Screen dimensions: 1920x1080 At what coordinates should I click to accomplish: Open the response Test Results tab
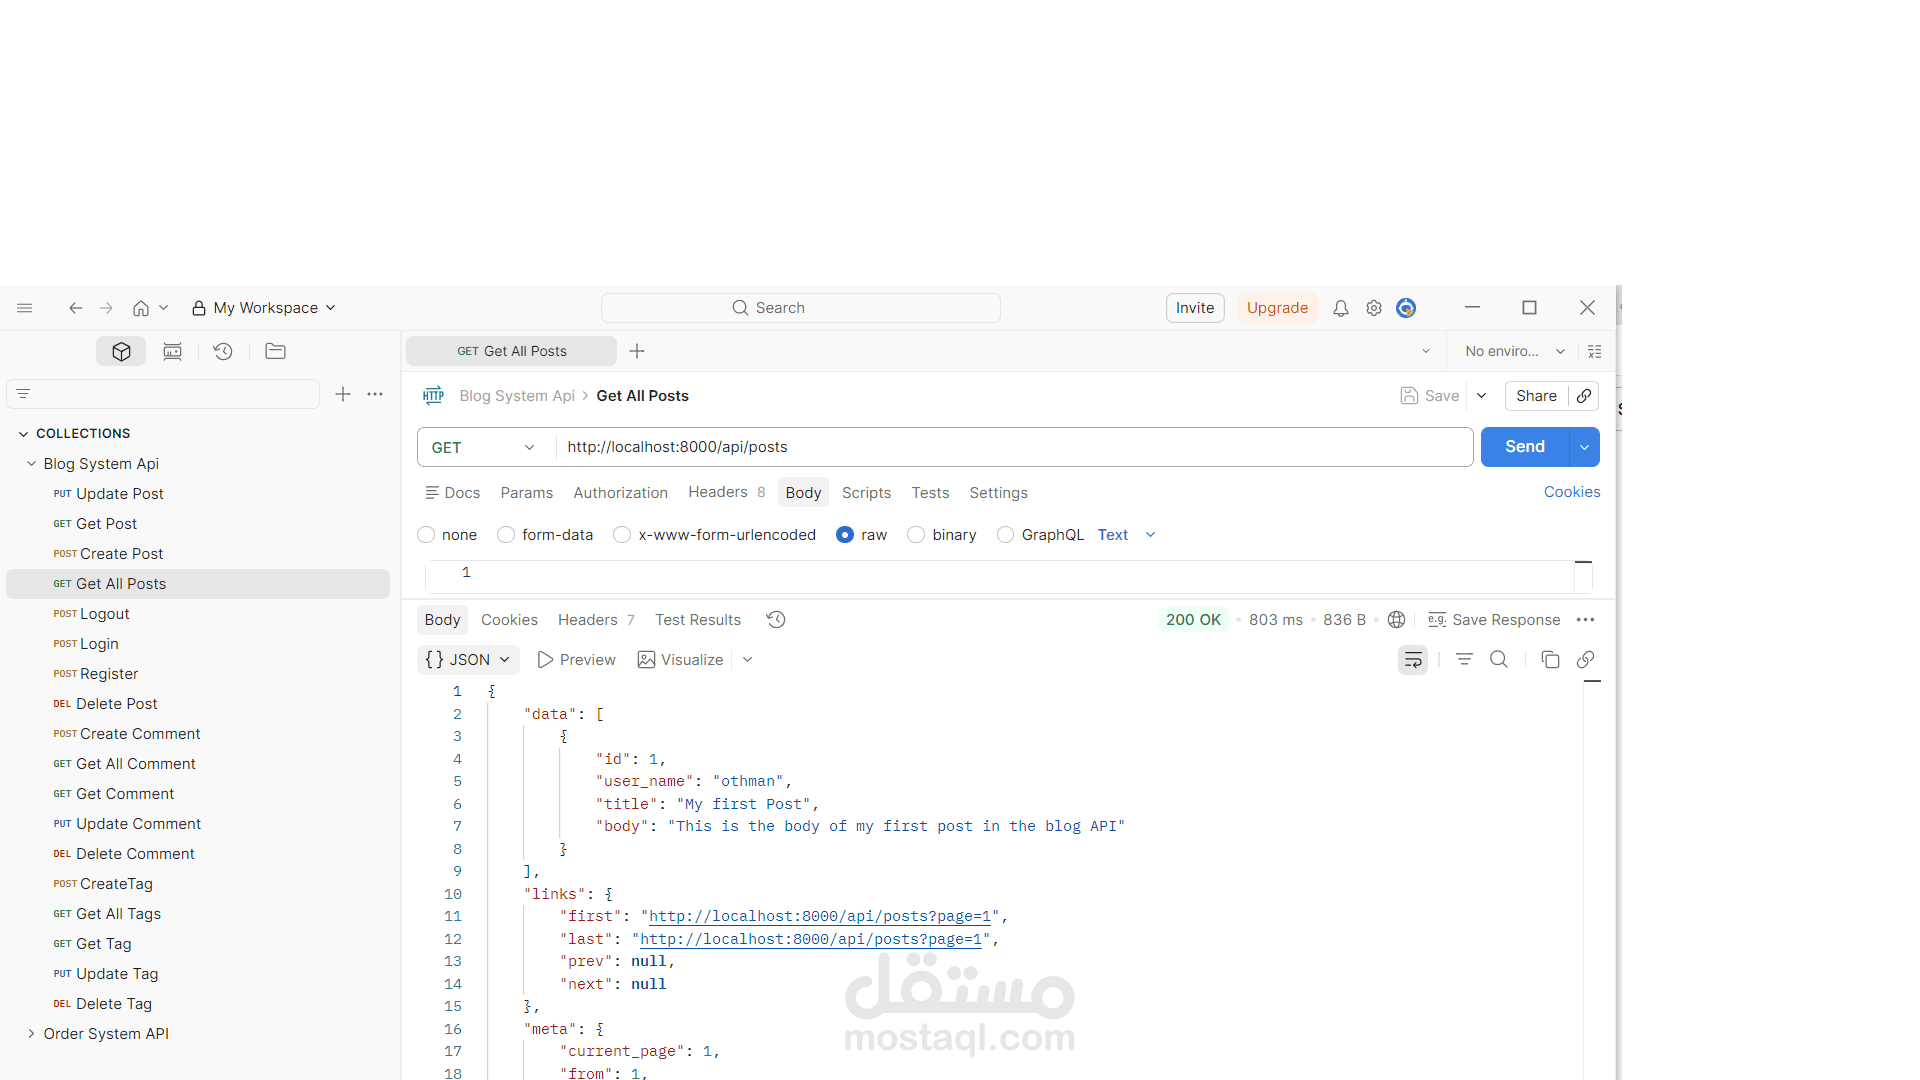[x=697, y=620]
